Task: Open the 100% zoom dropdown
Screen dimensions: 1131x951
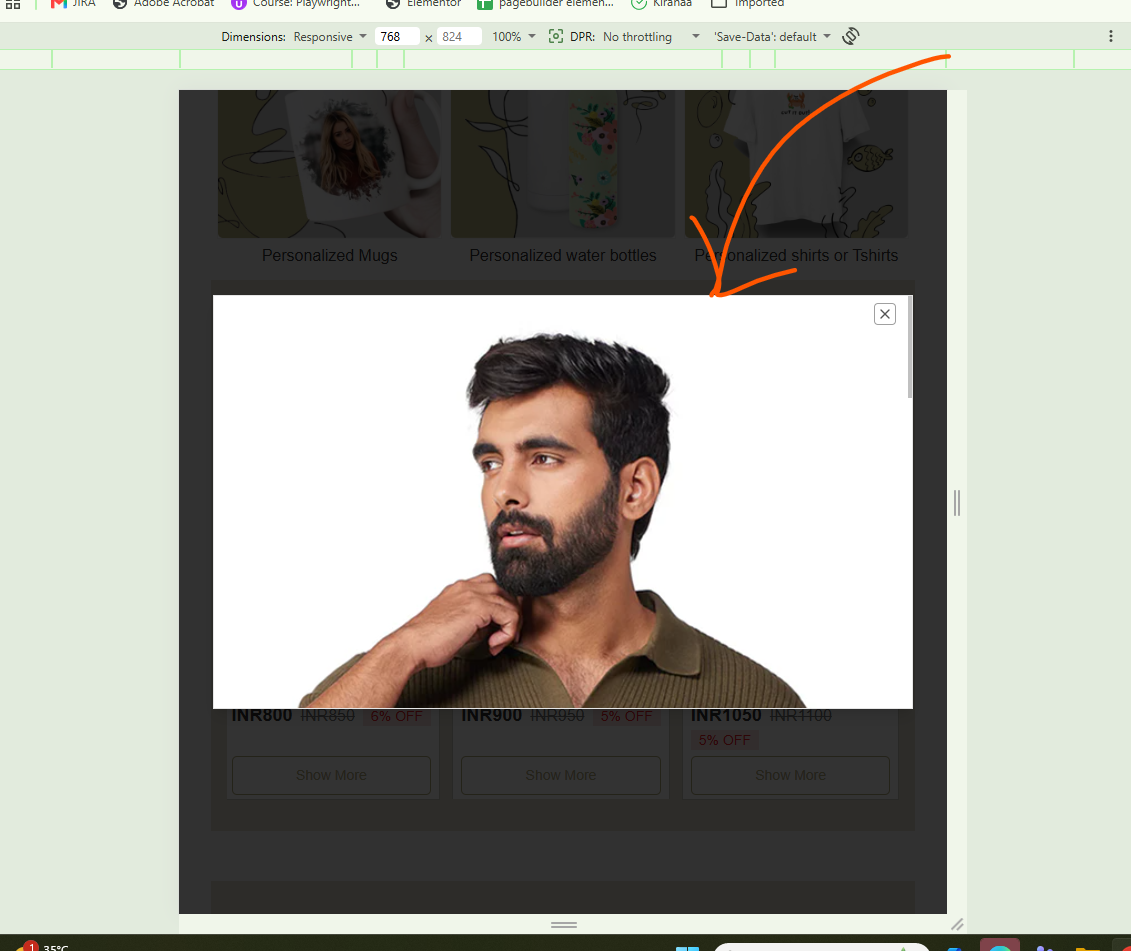Action: [x=514, y=37]
